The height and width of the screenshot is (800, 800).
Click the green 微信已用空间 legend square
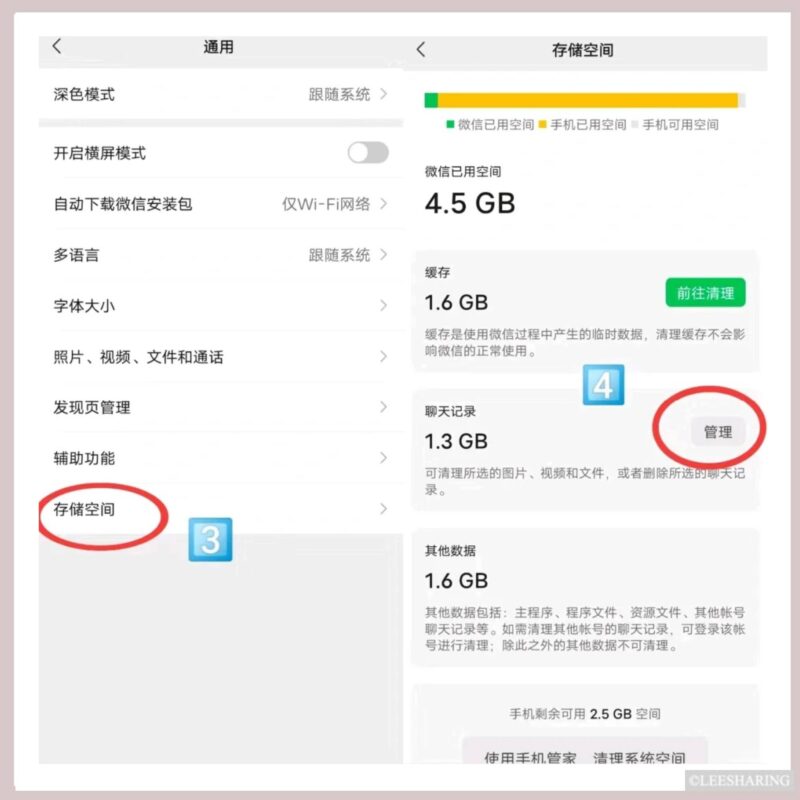(x=450, y=124)
